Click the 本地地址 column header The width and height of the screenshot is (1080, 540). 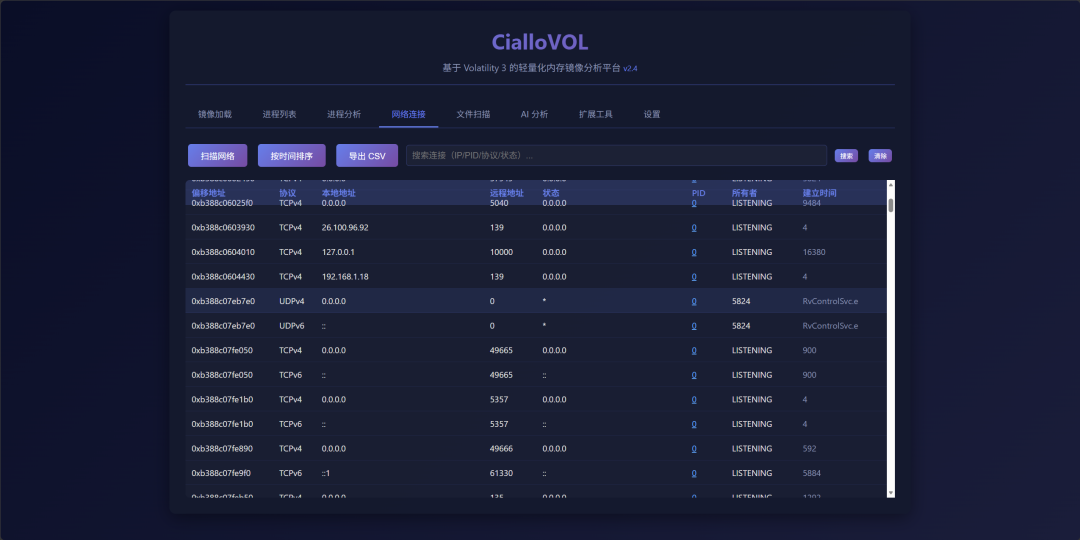339,193
